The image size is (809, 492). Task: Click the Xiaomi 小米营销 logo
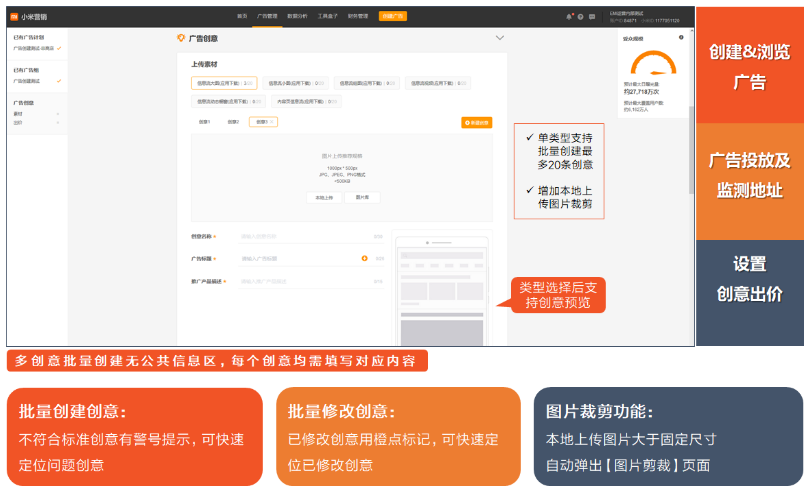click(x=29, y=17)
